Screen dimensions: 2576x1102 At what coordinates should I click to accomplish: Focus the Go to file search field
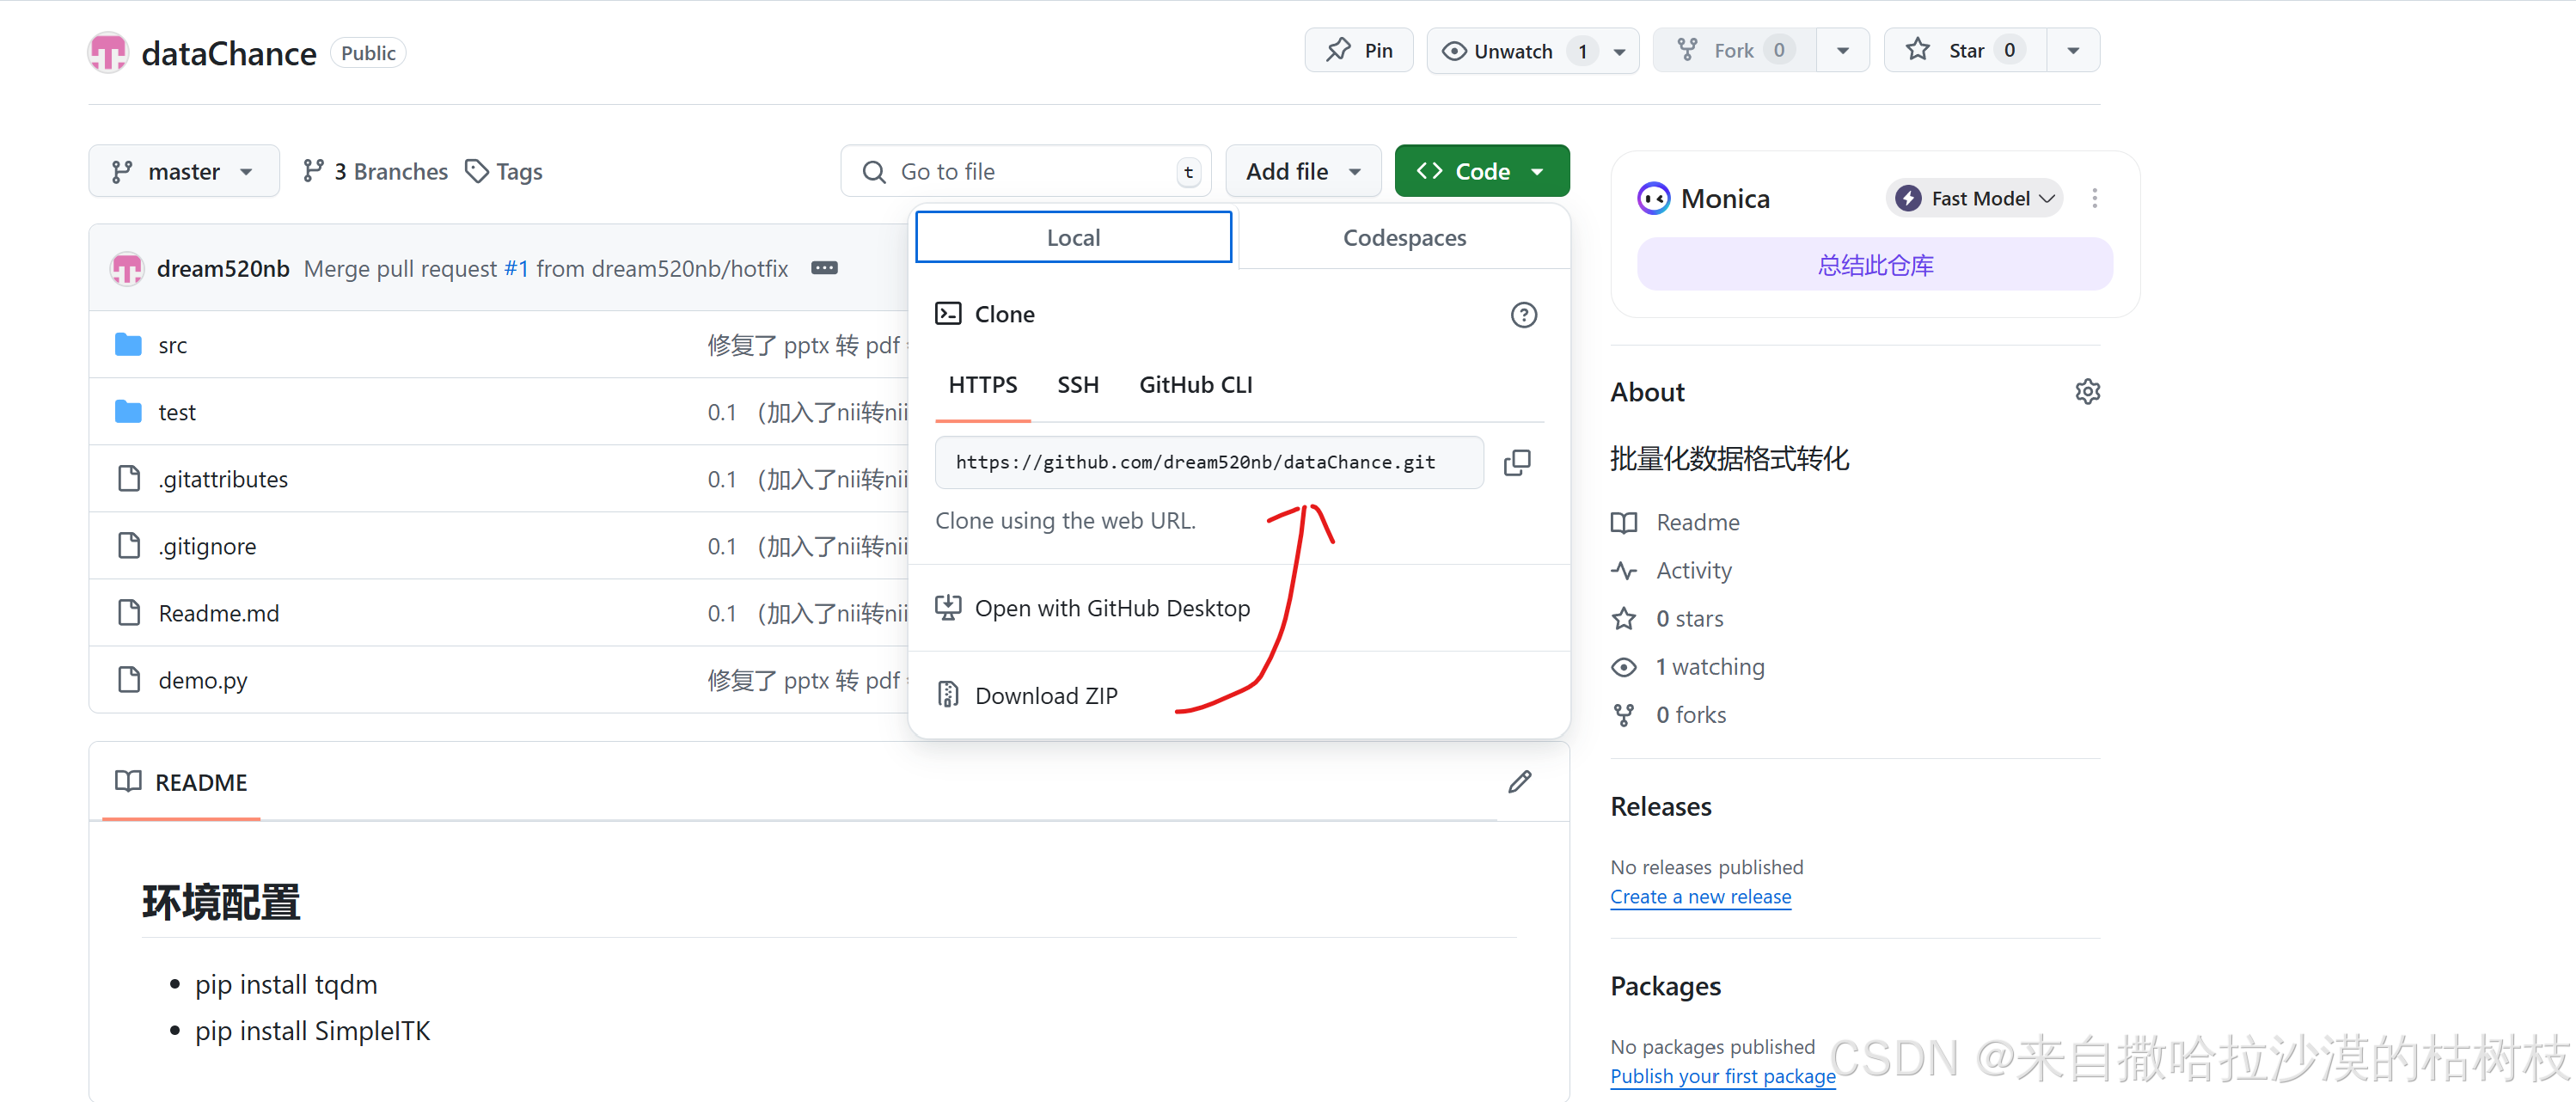click(1026, 172)
